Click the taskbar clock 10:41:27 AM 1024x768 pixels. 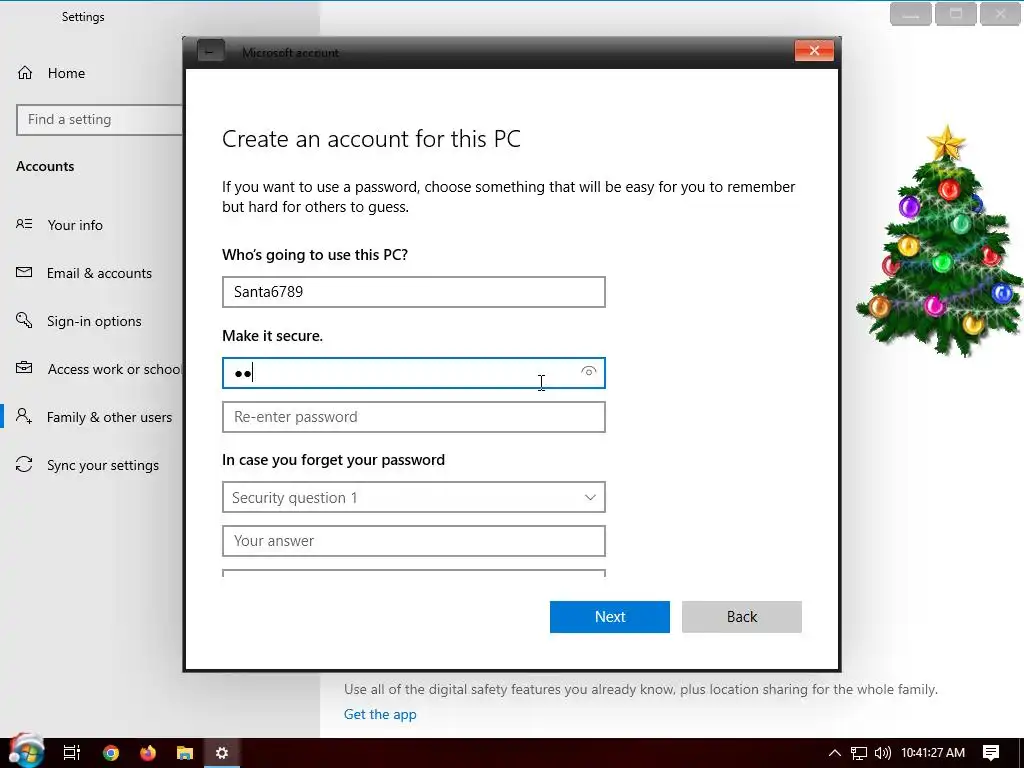(x=933, y=753)
